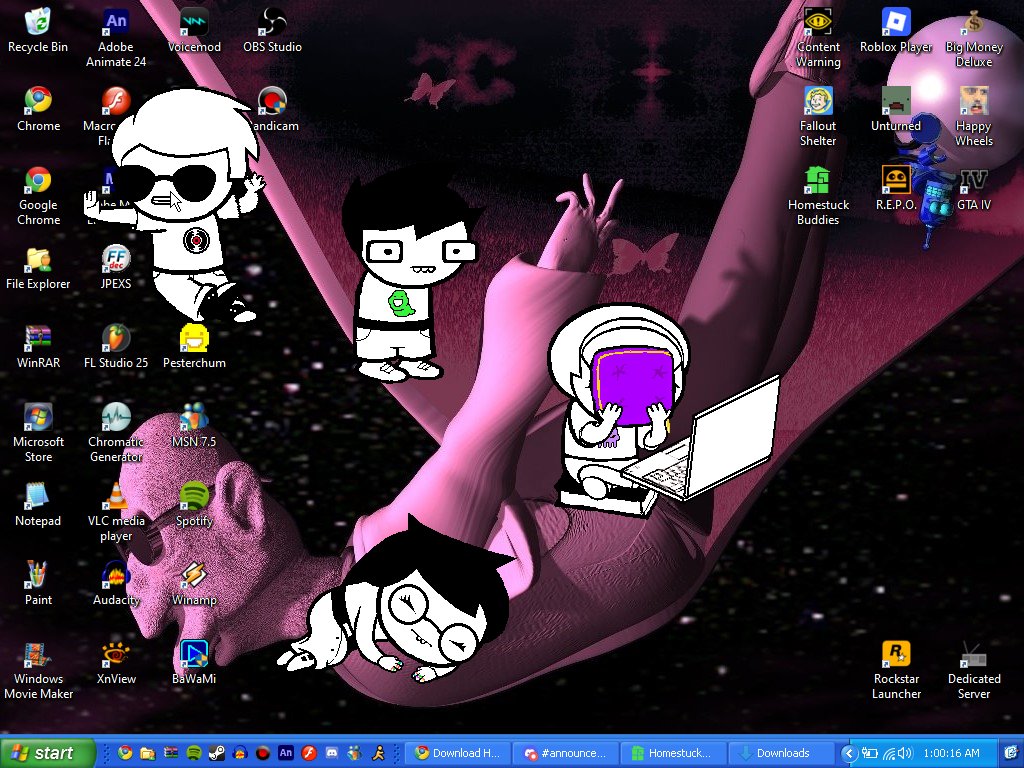This screenshot has height=768, width=1024.
Task: Open the Pesterchum desktop shortcut
Action: point(194,346)
